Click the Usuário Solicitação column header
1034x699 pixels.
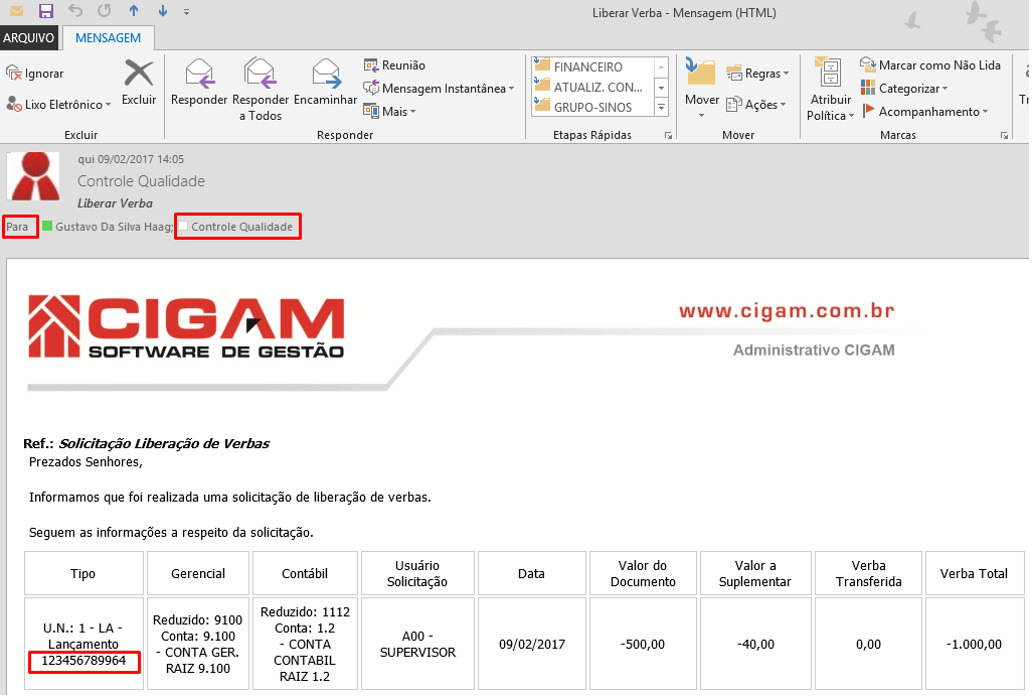(417, 574)
